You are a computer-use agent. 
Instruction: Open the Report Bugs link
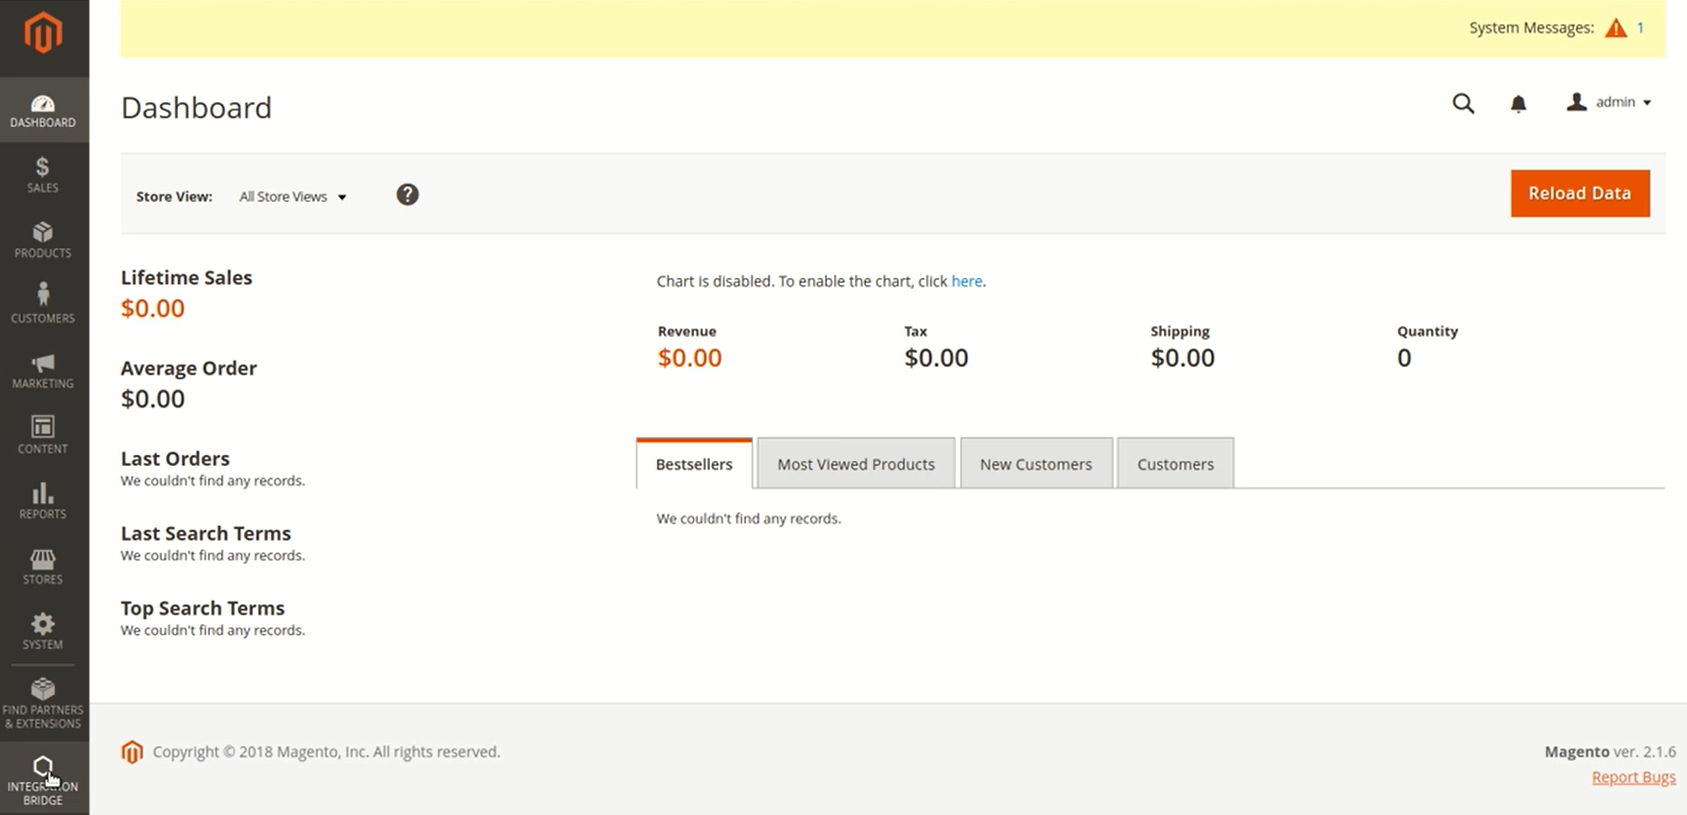point(1633,777)
